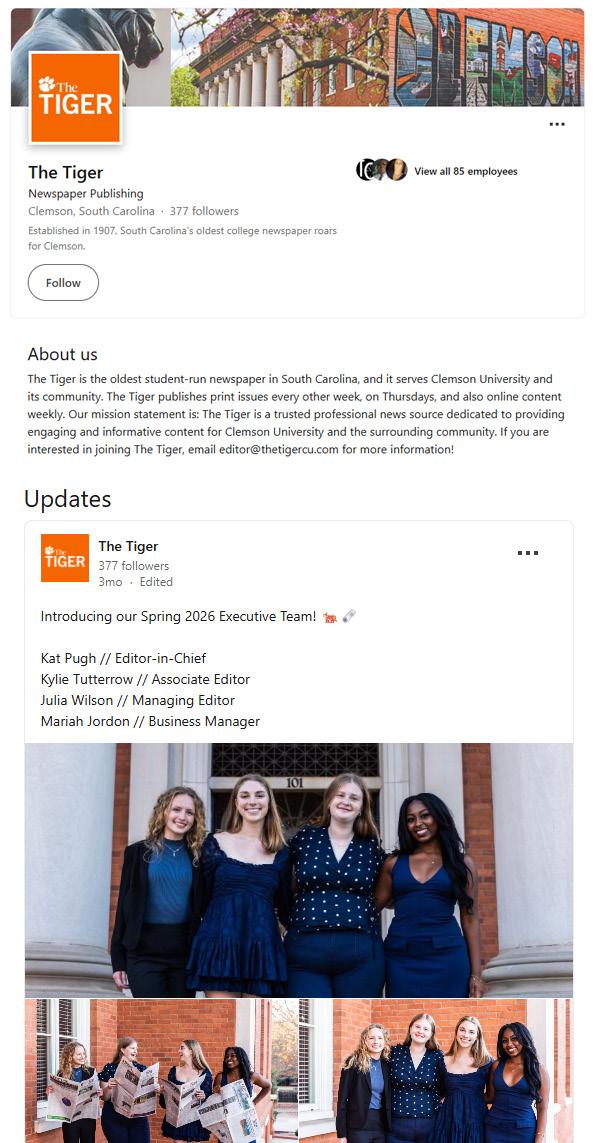596x1143 pixels.
Task: Click the newspaper emoji in the post
Action: 349,617
